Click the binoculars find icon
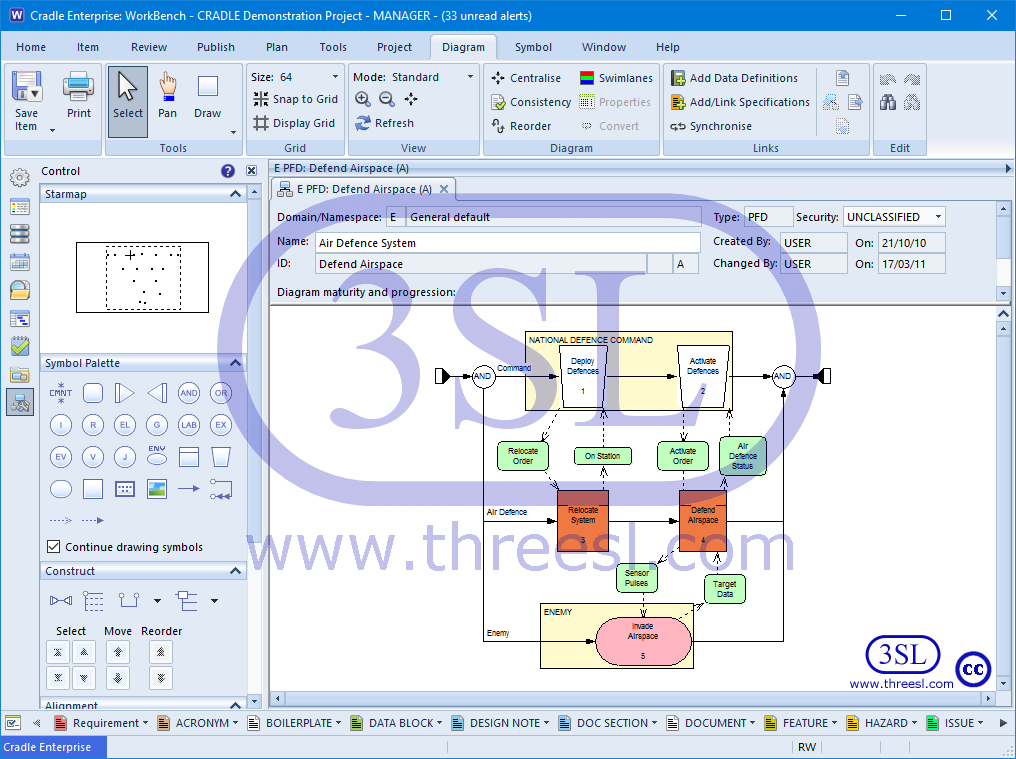The image size is (1016, 759). (x=888, y=102)
